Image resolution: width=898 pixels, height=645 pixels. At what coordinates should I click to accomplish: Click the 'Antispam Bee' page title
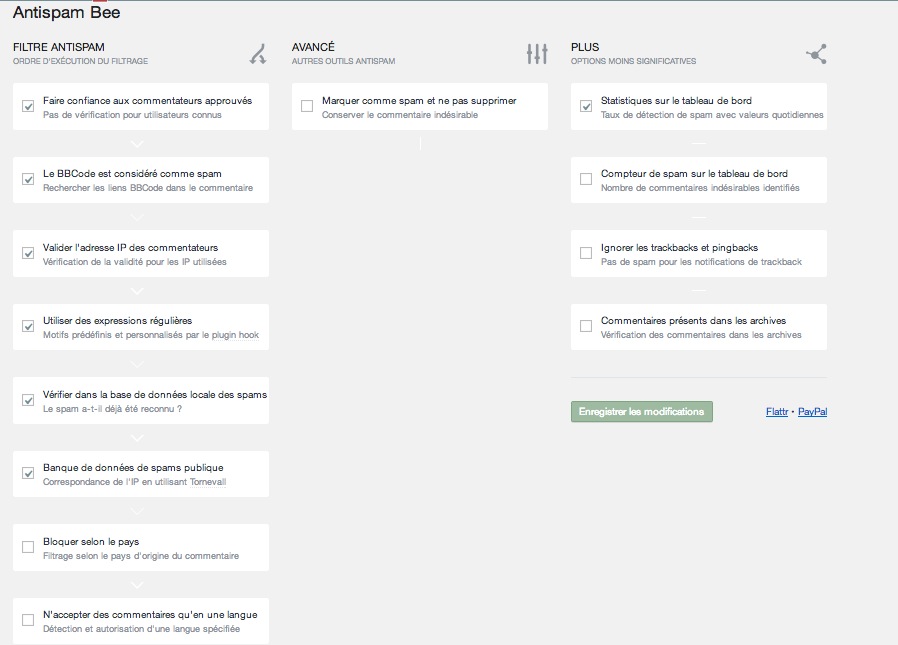pyautogui.click(x=66, y=13)
